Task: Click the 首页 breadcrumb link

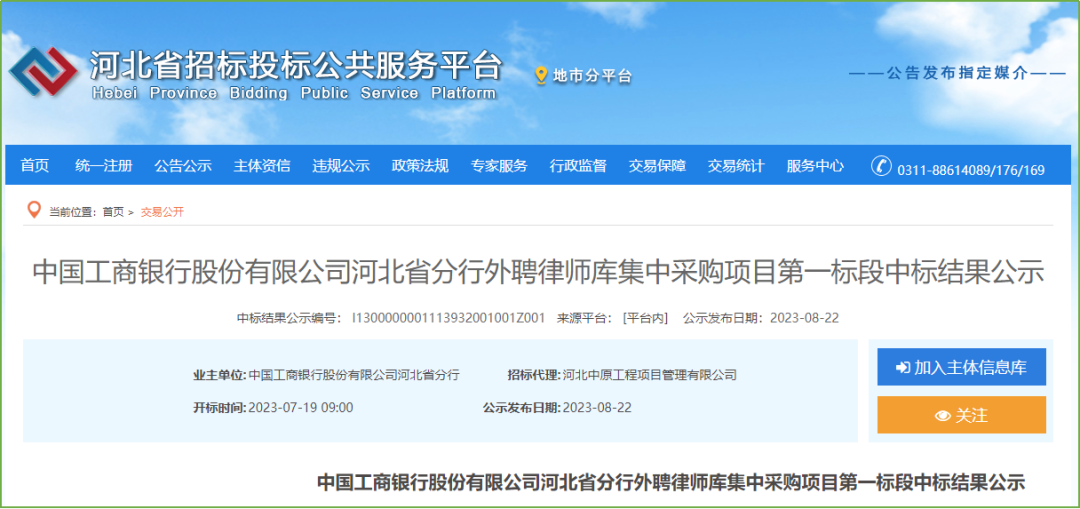Action: tap(113, 212)
